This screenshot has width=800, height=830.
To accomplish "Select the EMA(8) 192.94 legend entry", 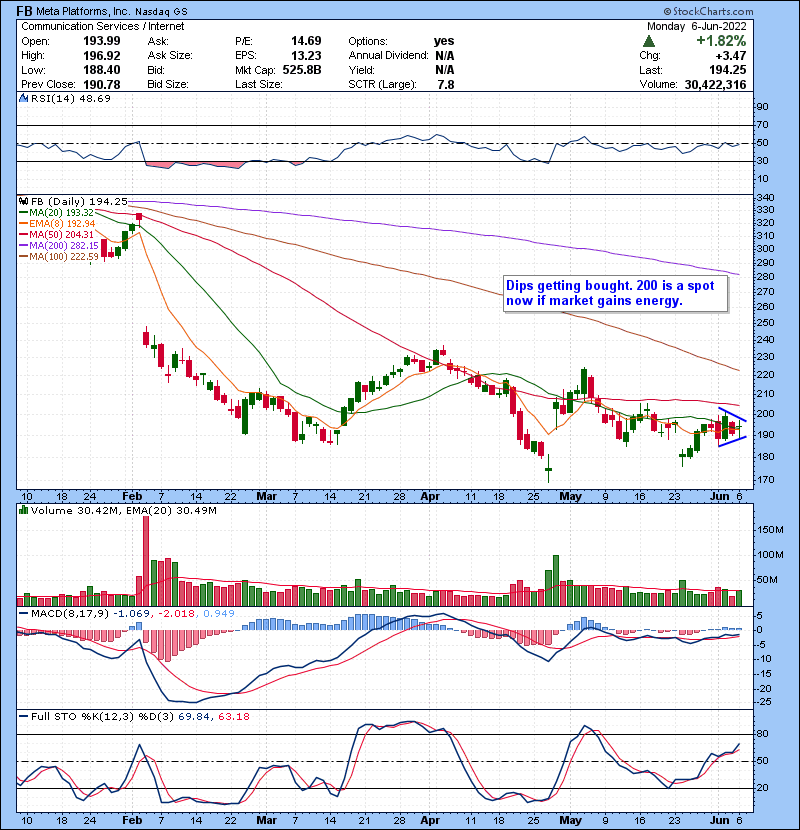I will pyautogui.click(x=57, y=224).
